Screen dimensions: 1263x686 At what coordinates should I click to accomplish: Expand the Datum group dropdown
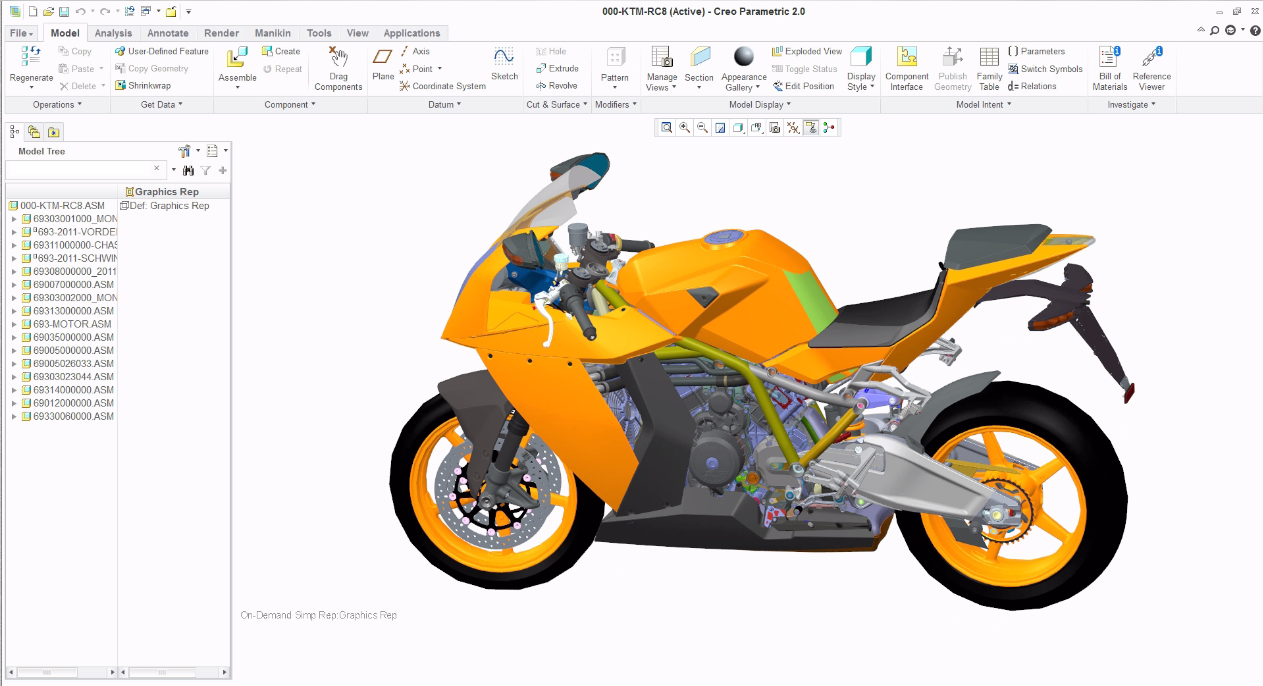(445, 104)
